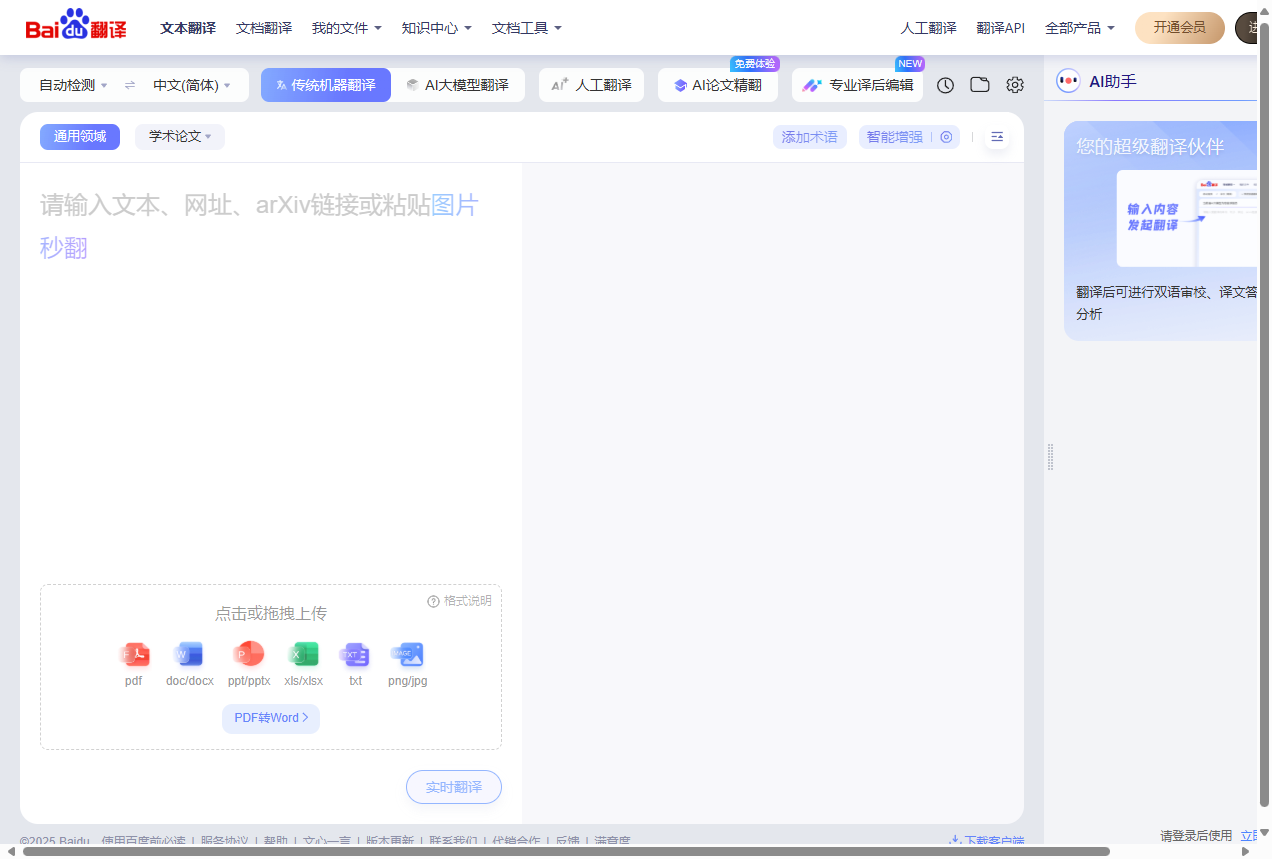Click the xls/xlsx spreadsheet upload icon
1272x859 pixels.
[x=303, y=655]
